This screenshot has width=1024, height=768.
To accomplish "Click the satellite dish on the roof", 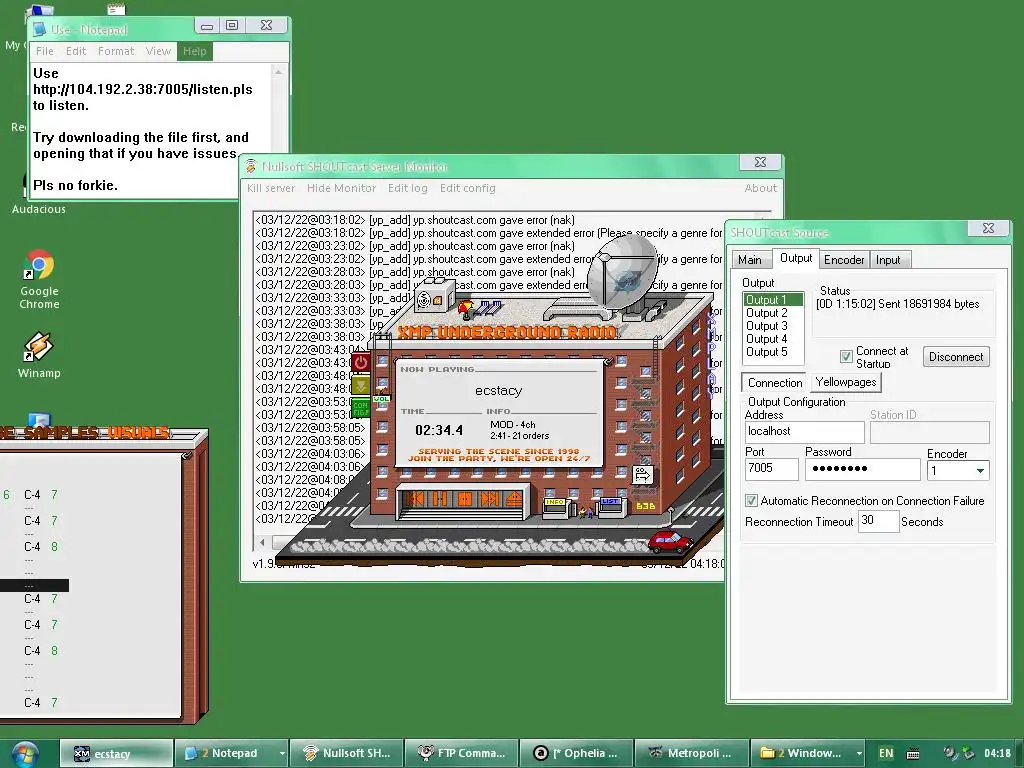I will 622,274.
